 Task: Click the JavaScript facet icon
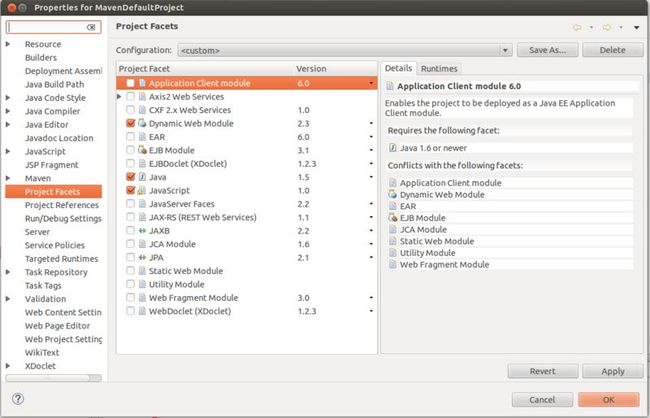[142, 190]
